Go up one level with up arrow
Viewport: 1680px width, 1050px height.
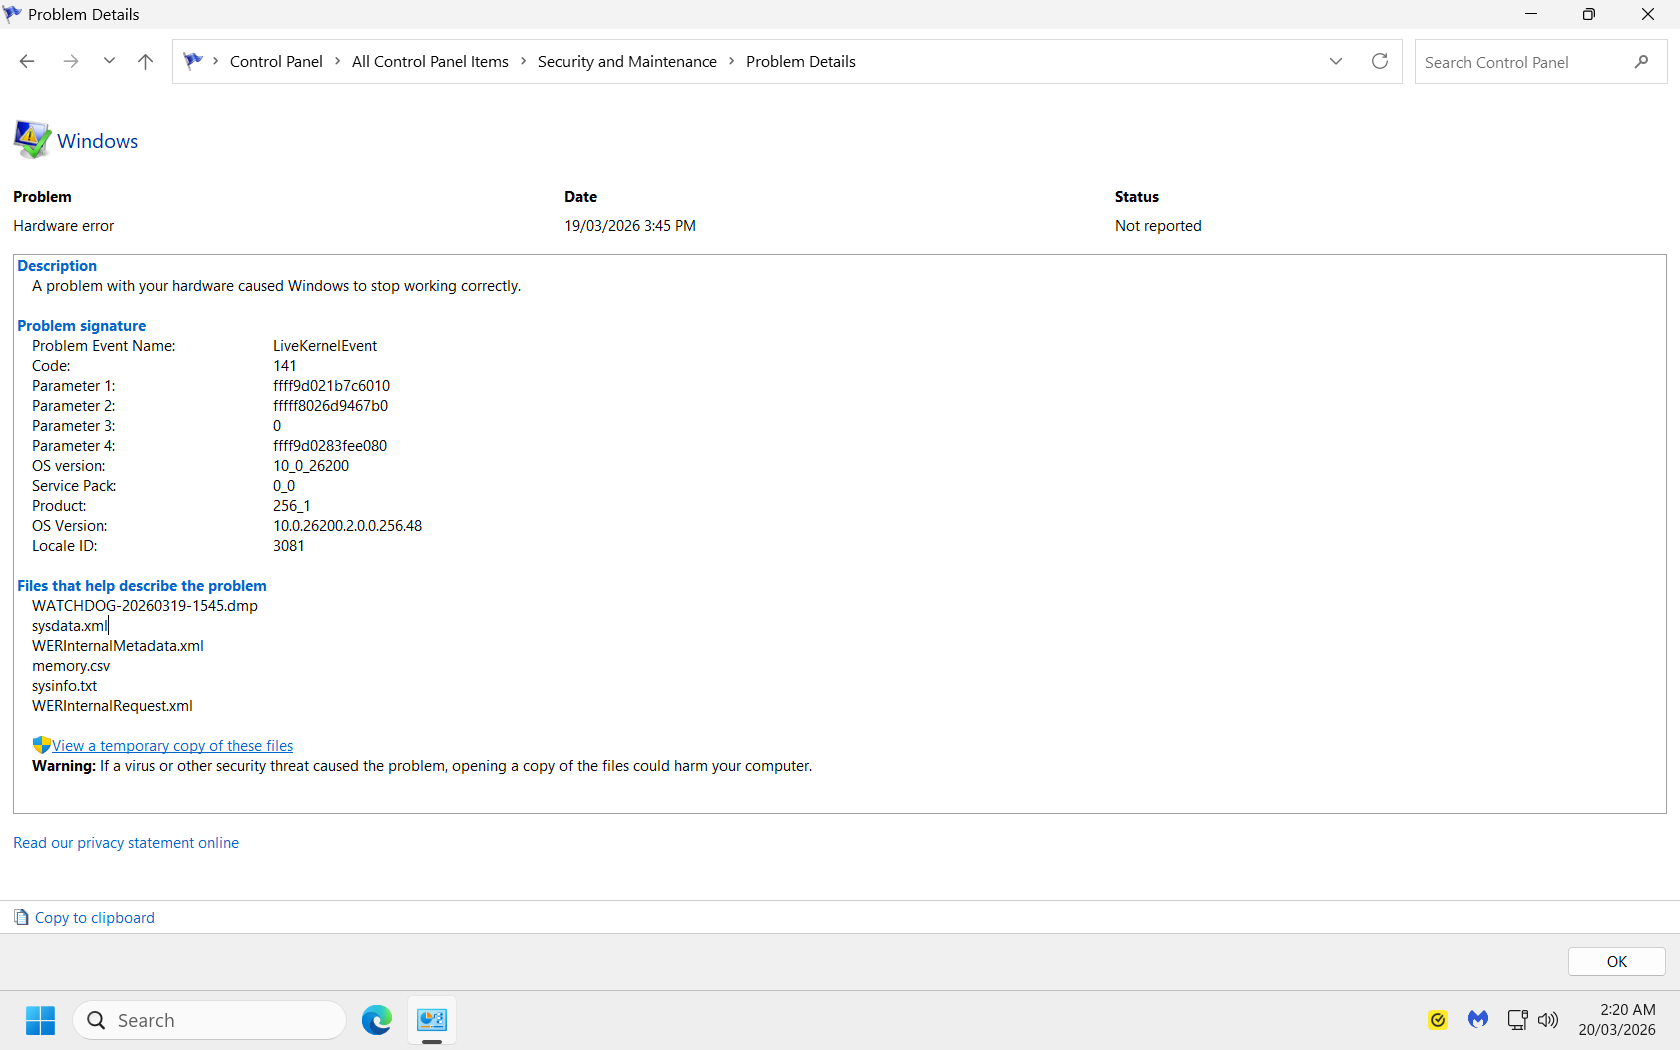[x=145, y=61]
